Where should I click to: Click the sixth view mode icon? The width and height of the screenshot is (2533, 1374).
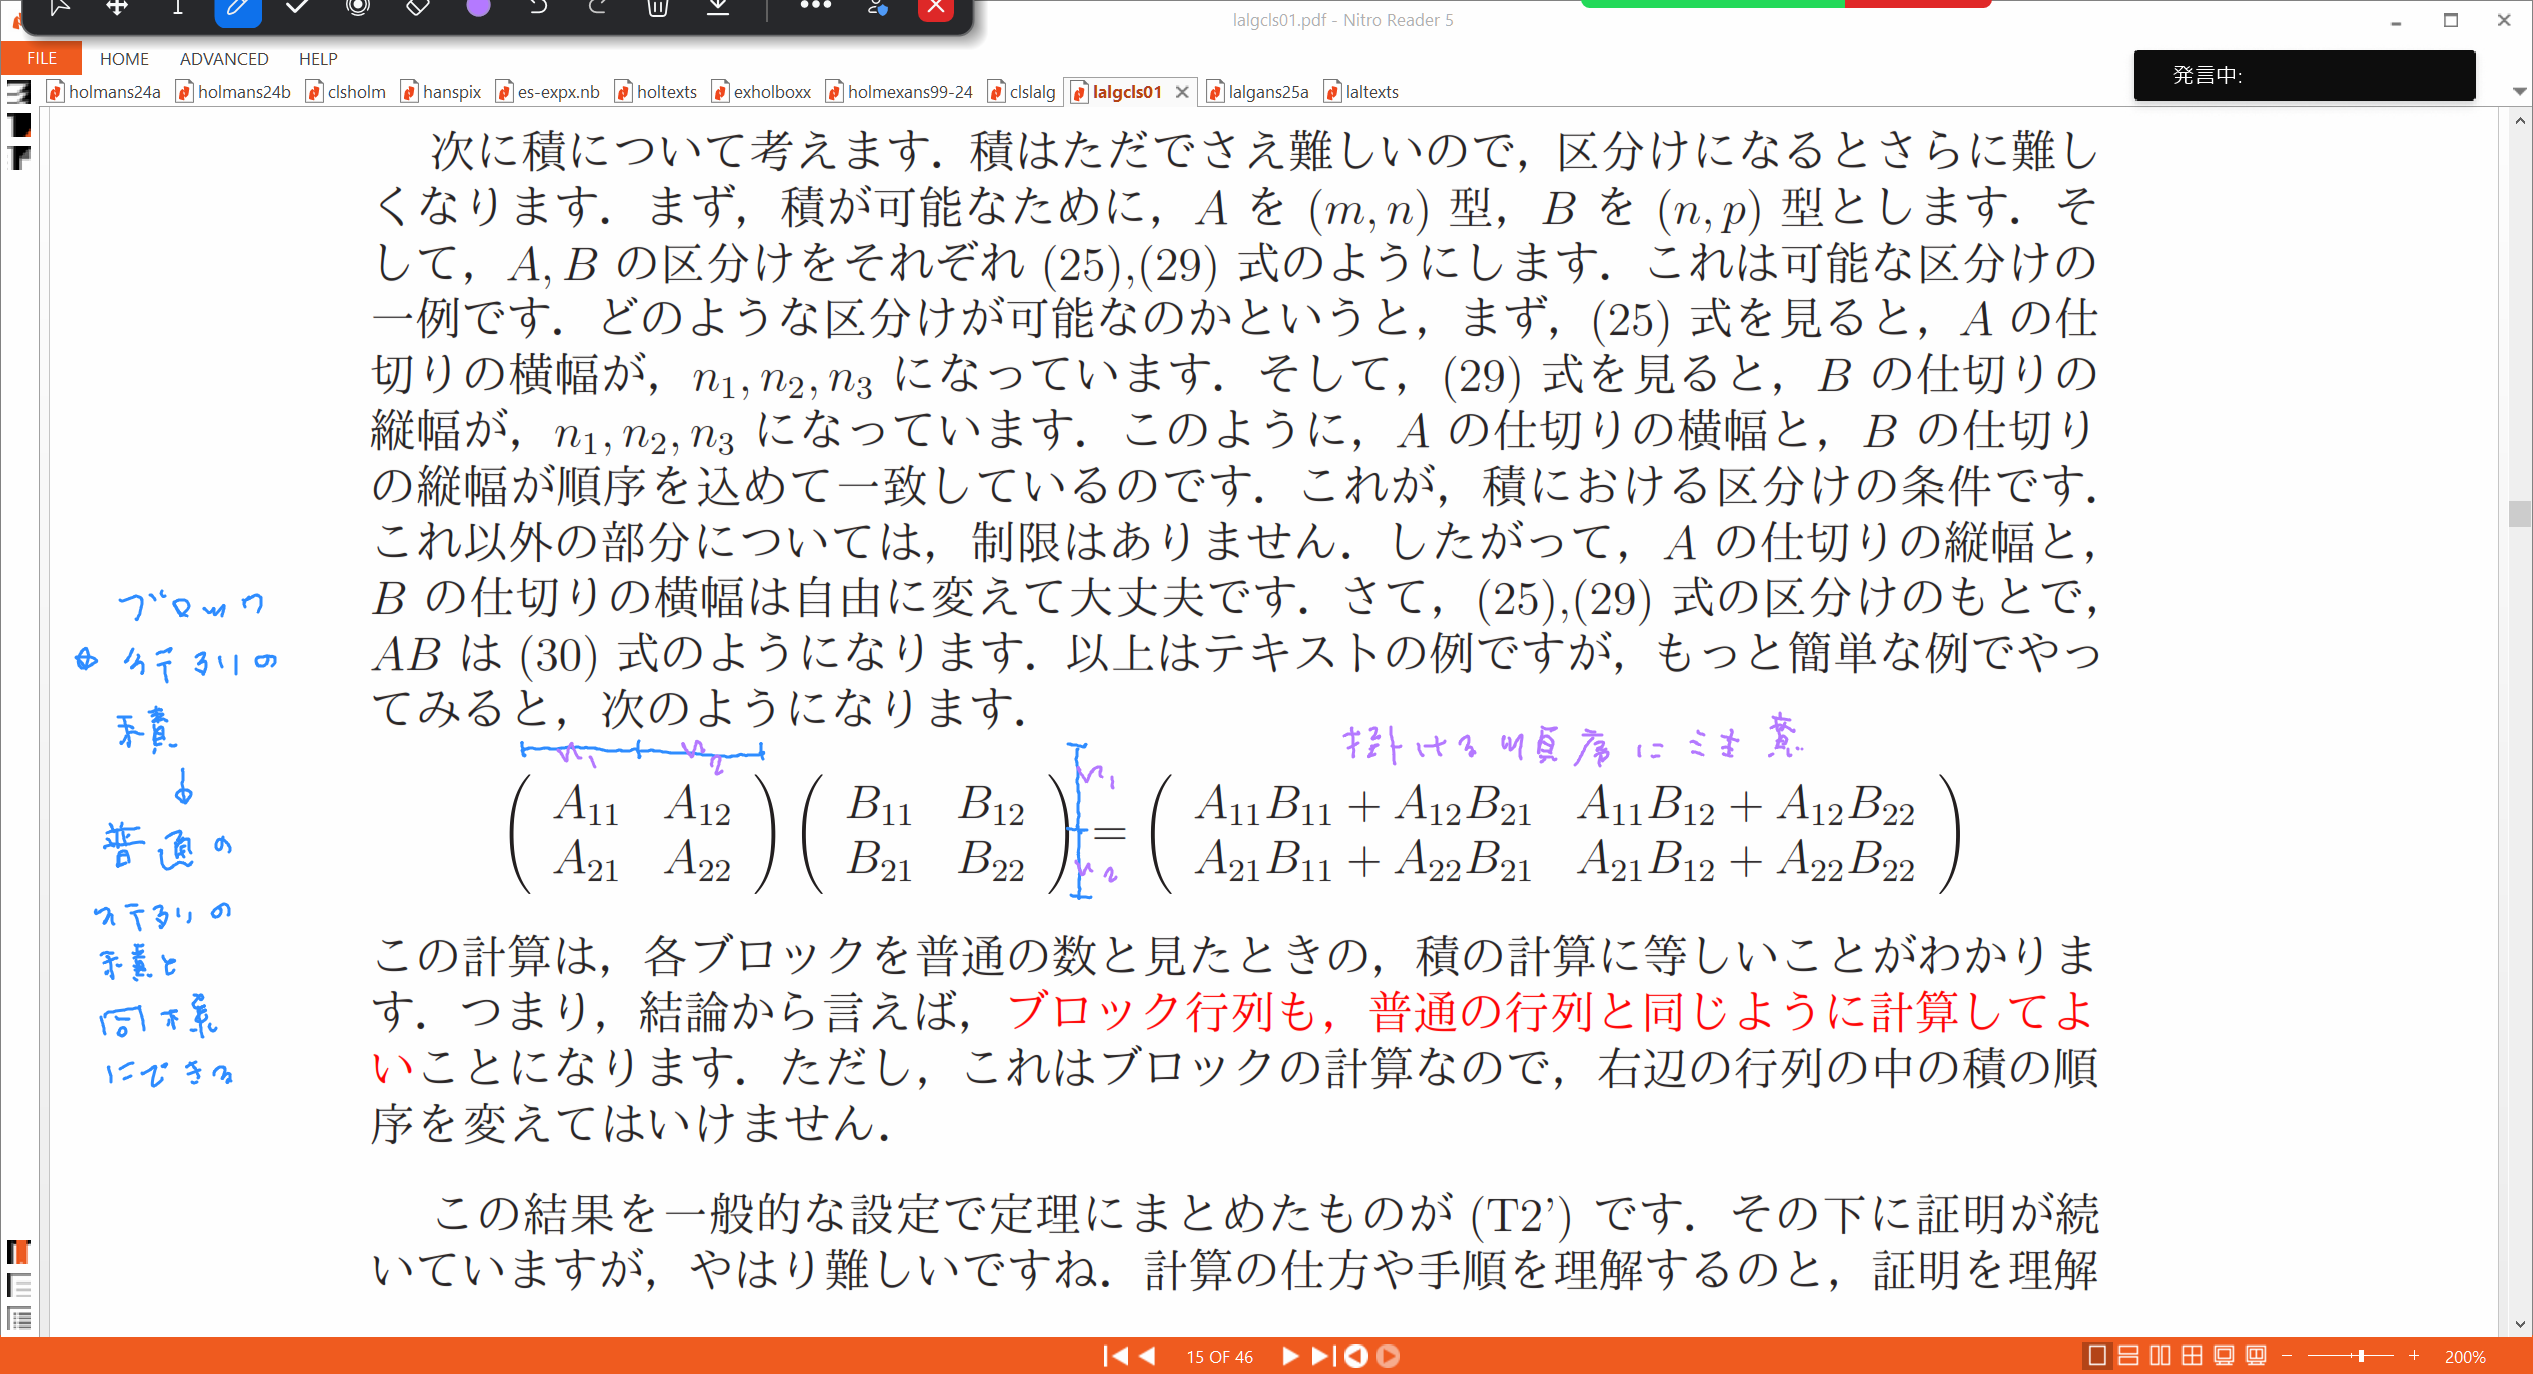coord(2256,1356)
